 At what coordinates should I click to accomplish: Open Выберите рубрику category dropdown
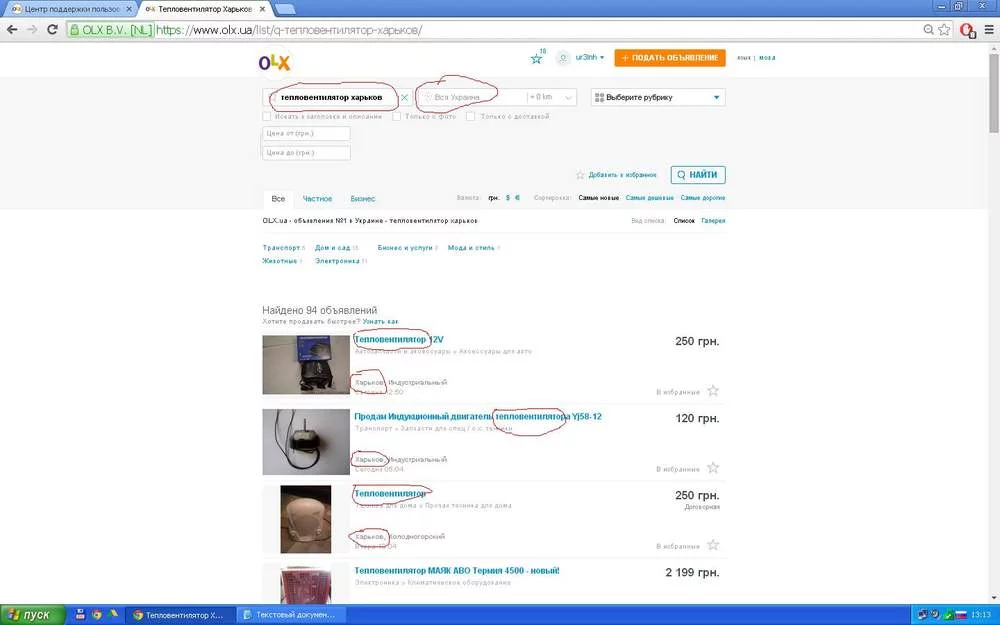pyautogui.click(x=658, y=97)
